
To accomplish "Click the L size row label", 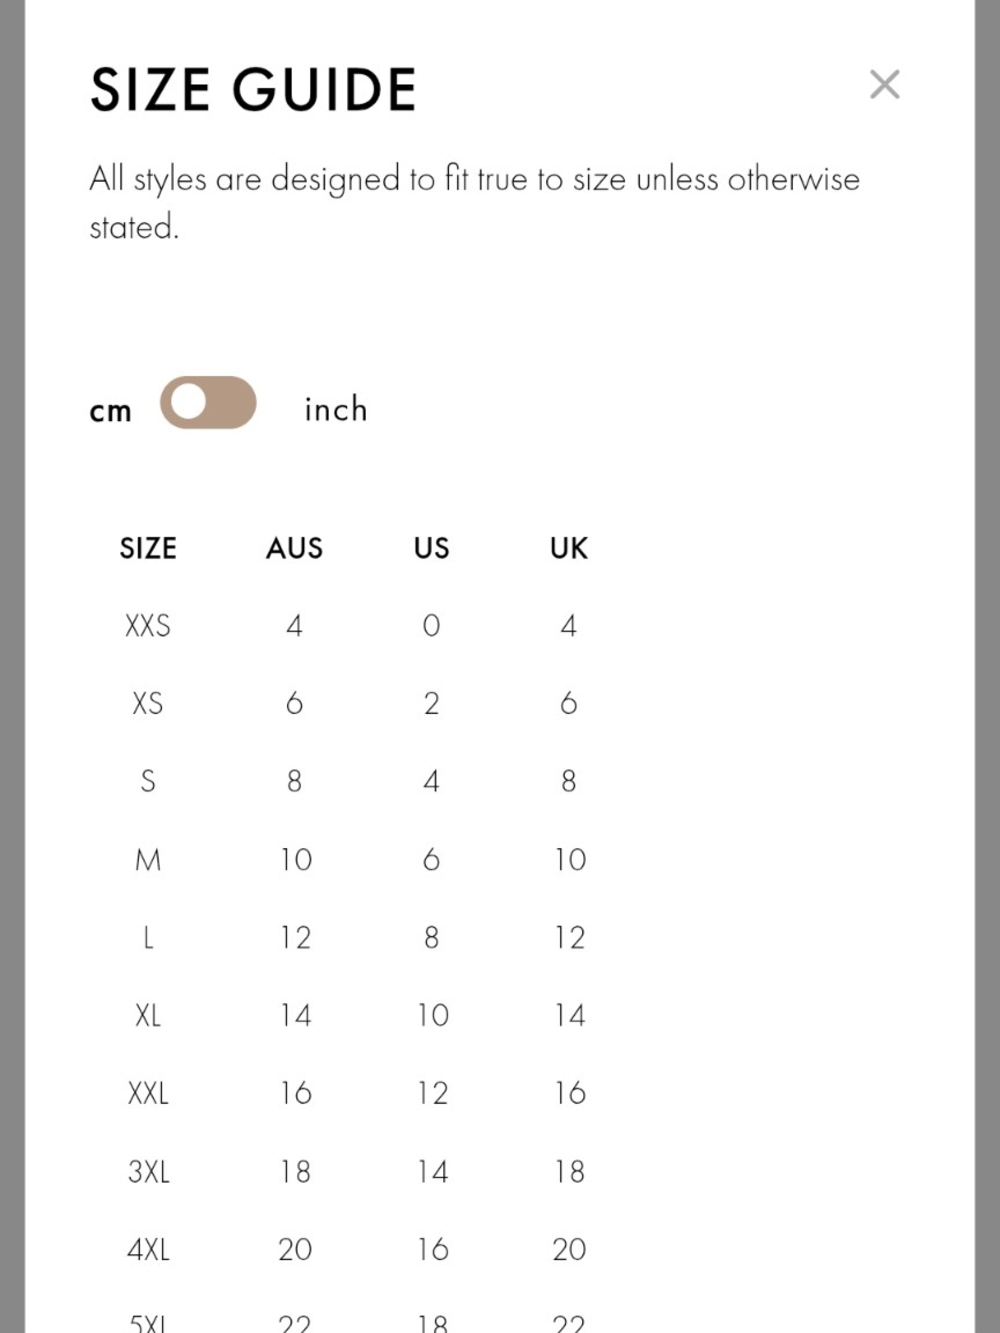I will pyautogui.click(x=148, y=937).
